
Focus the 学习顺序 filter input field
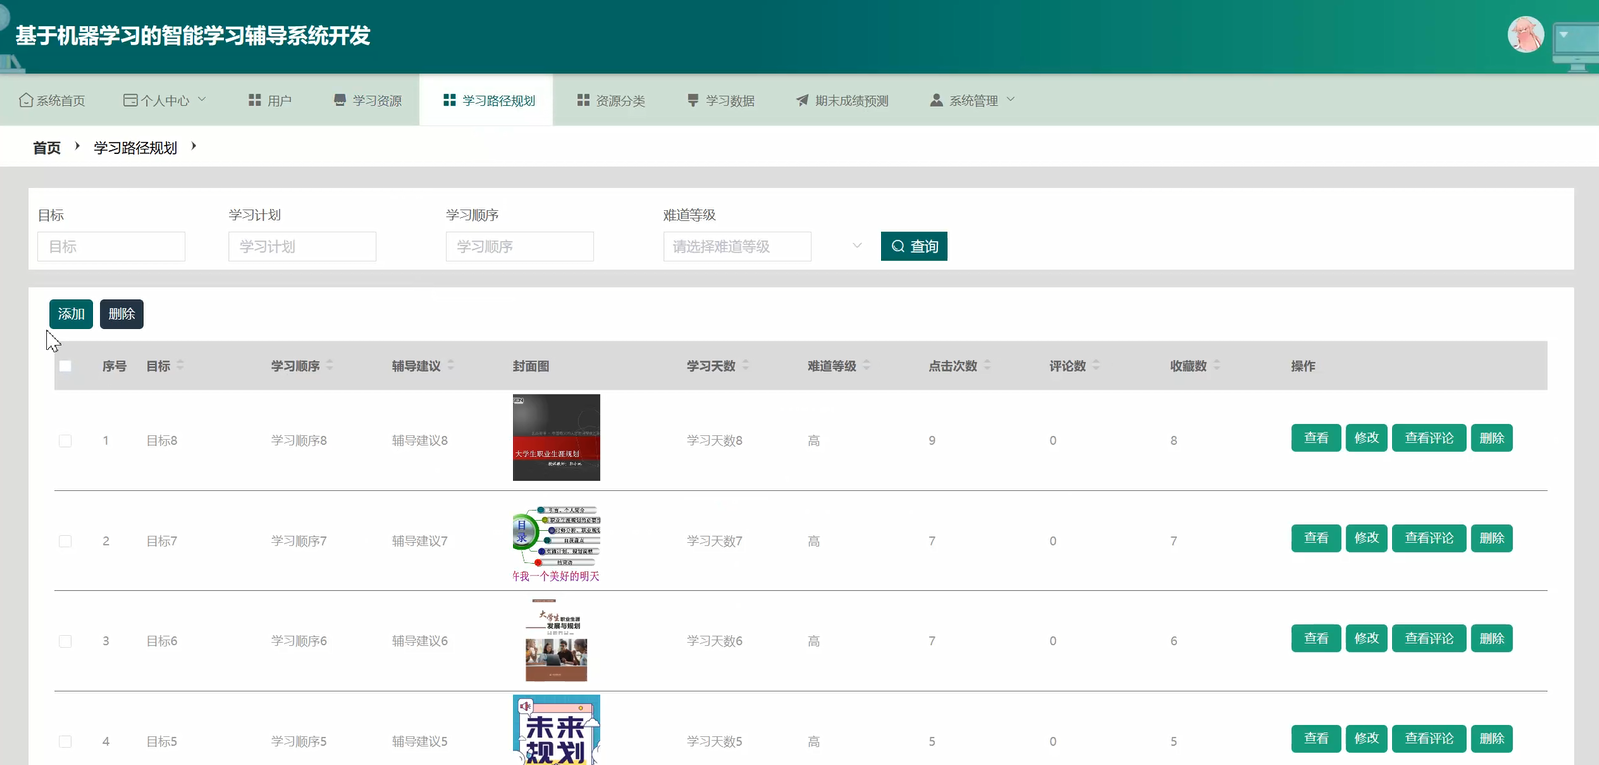pyautogui.click(x=520, y=246)
